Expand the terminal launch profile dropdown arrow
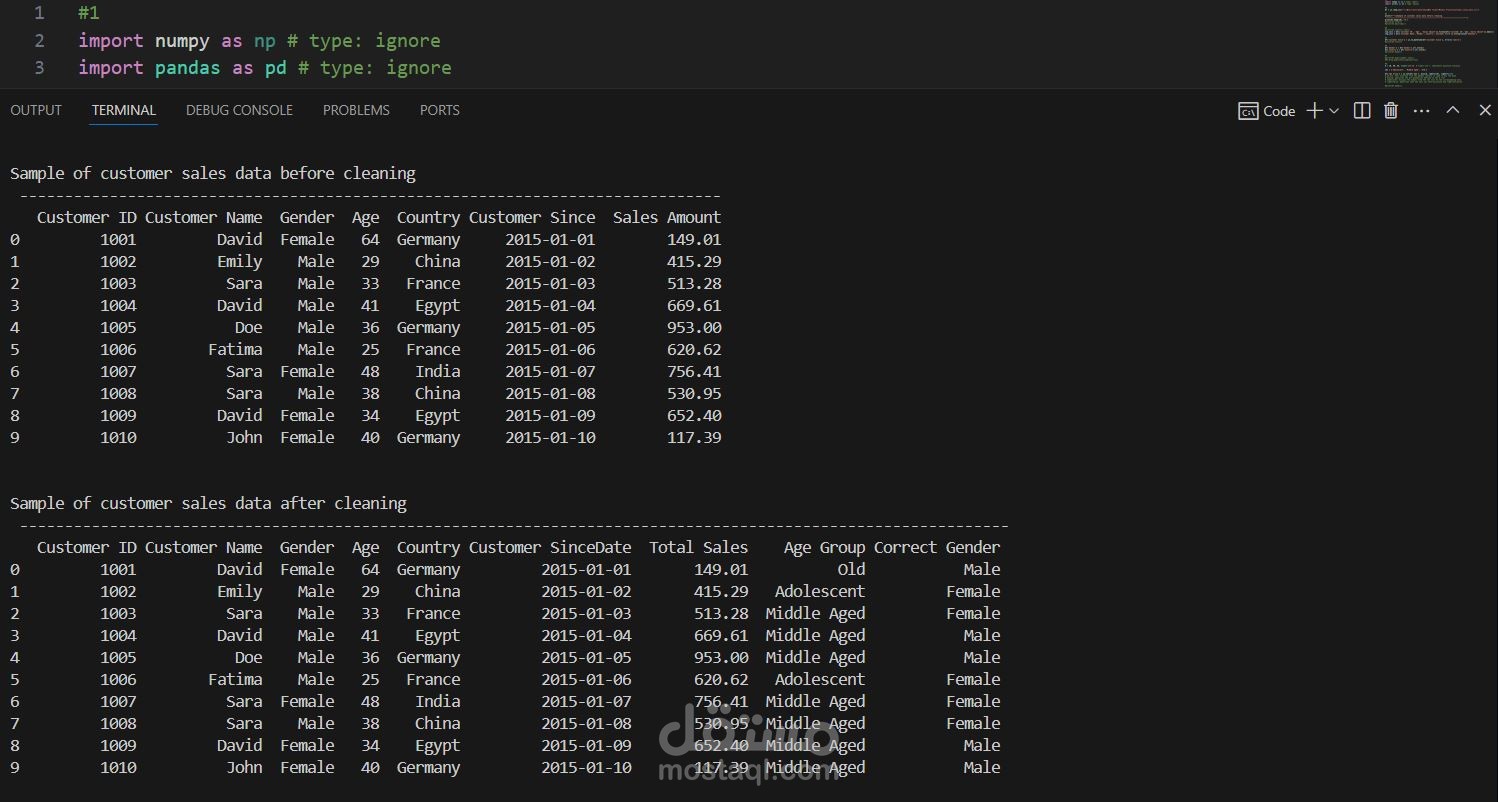1498x802 pixels. [x=1334, y=111]
